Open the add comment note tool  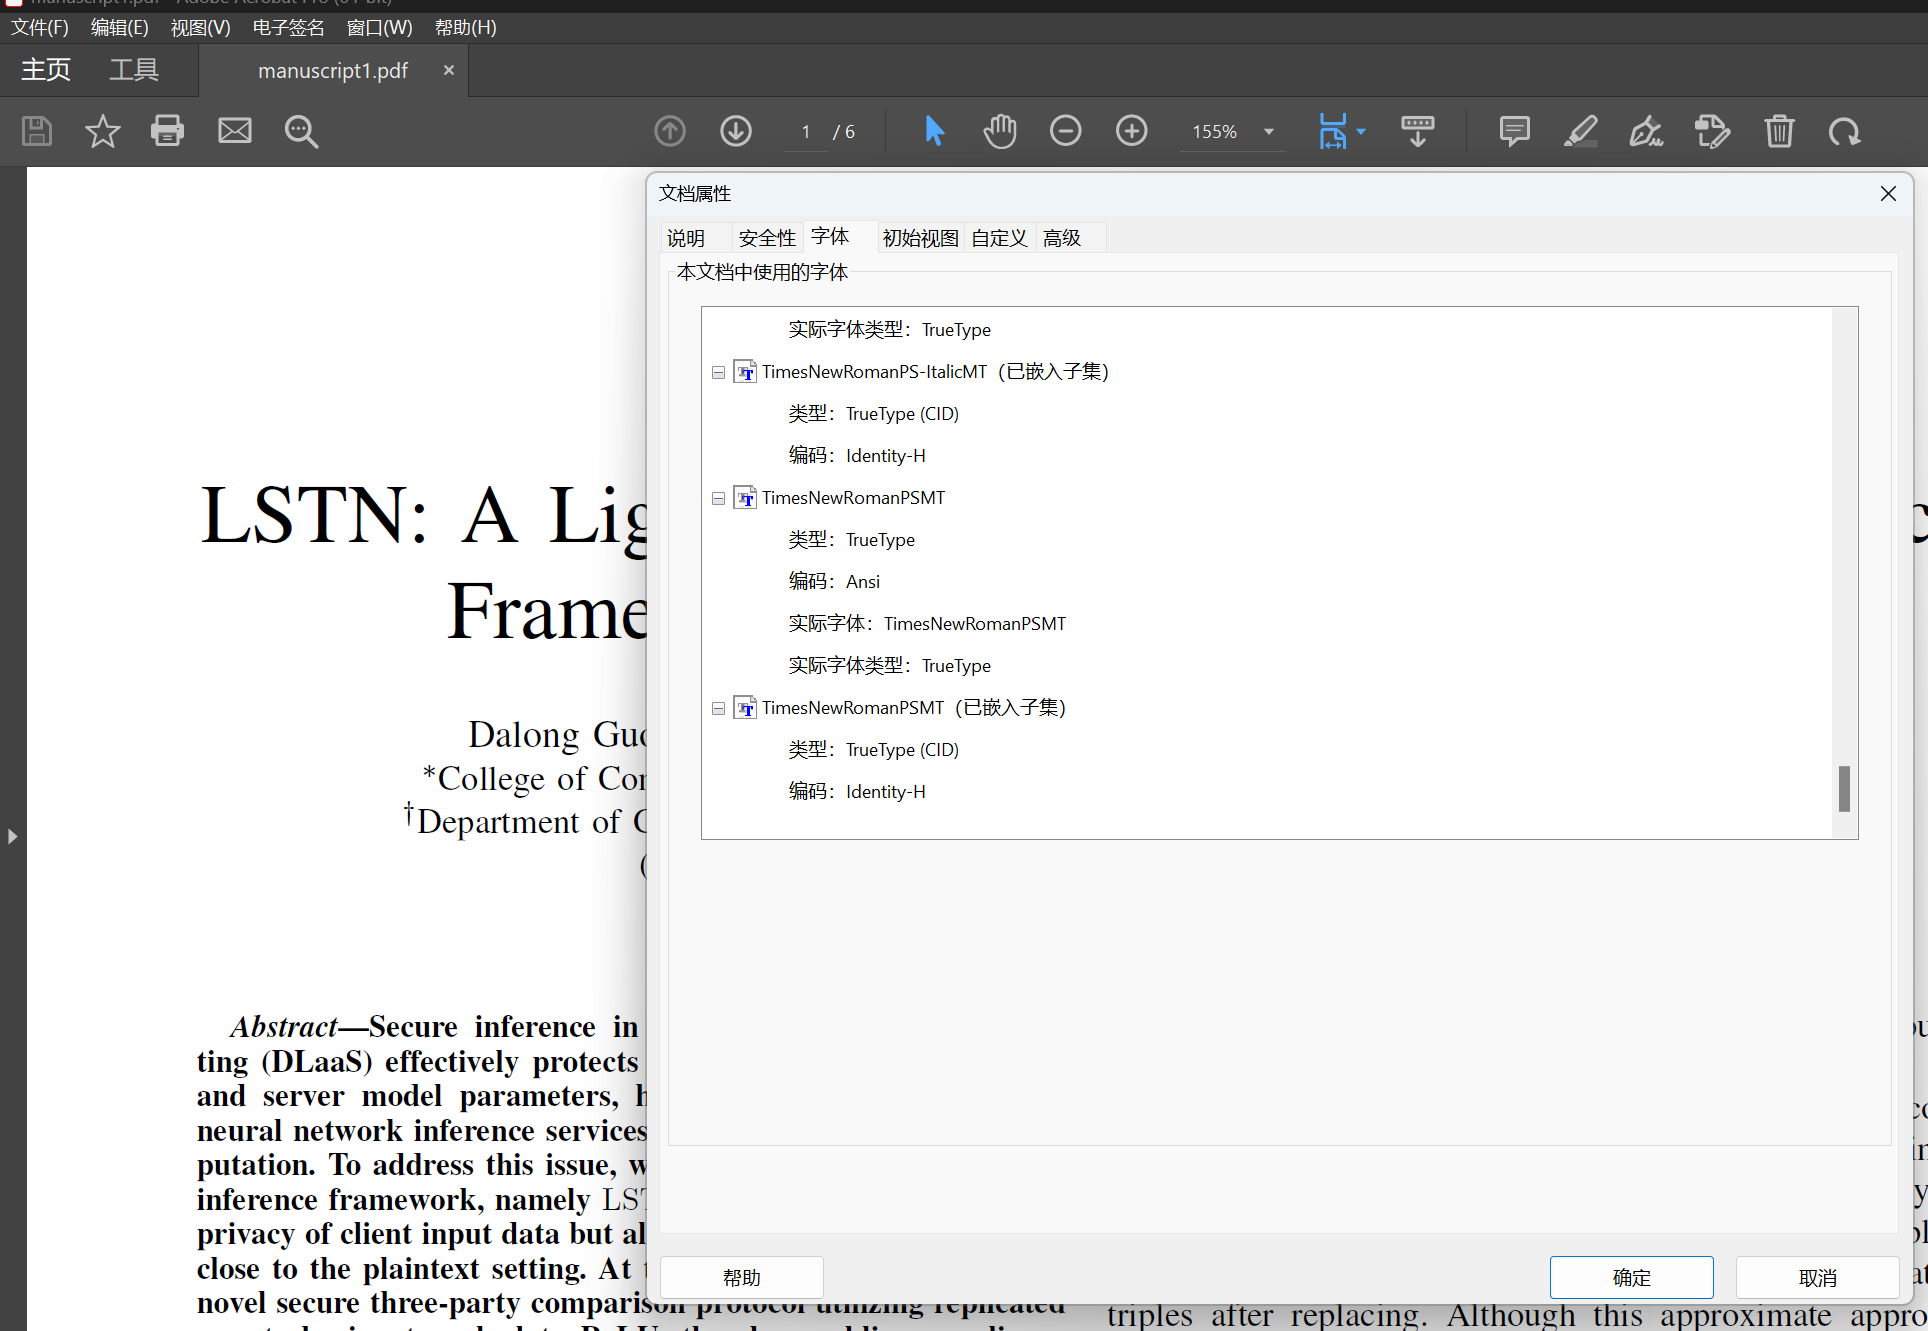1514,131
